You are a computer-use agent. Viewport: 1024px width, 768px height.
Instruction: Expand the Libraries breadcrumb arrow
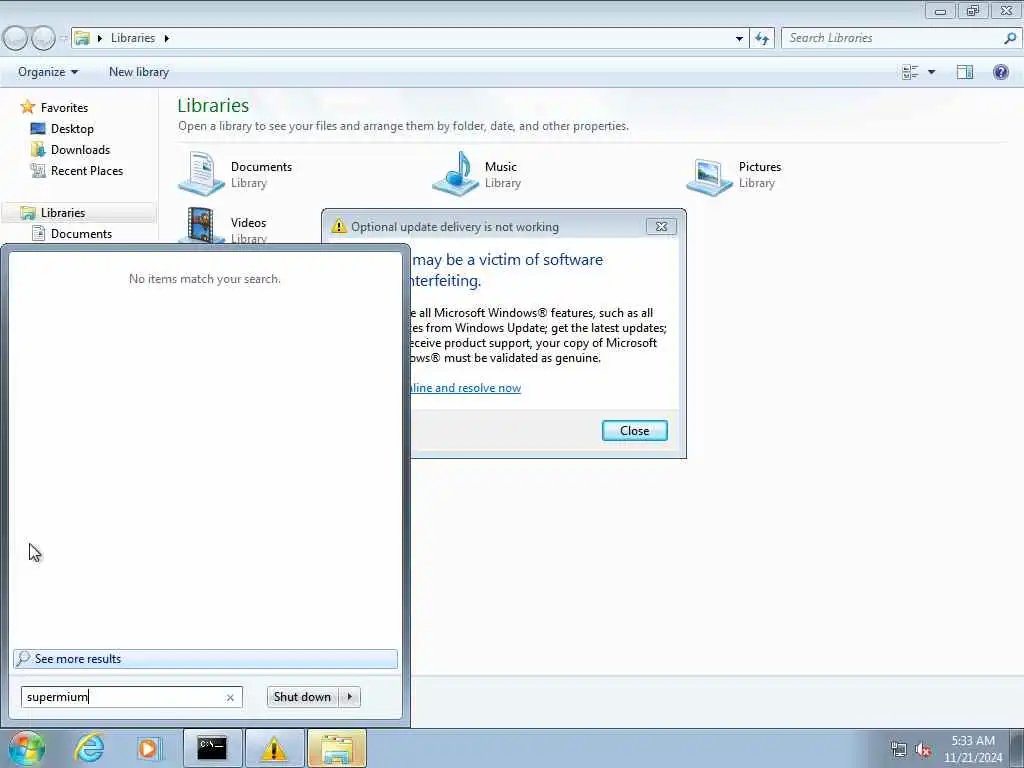(x=167, y=39)
